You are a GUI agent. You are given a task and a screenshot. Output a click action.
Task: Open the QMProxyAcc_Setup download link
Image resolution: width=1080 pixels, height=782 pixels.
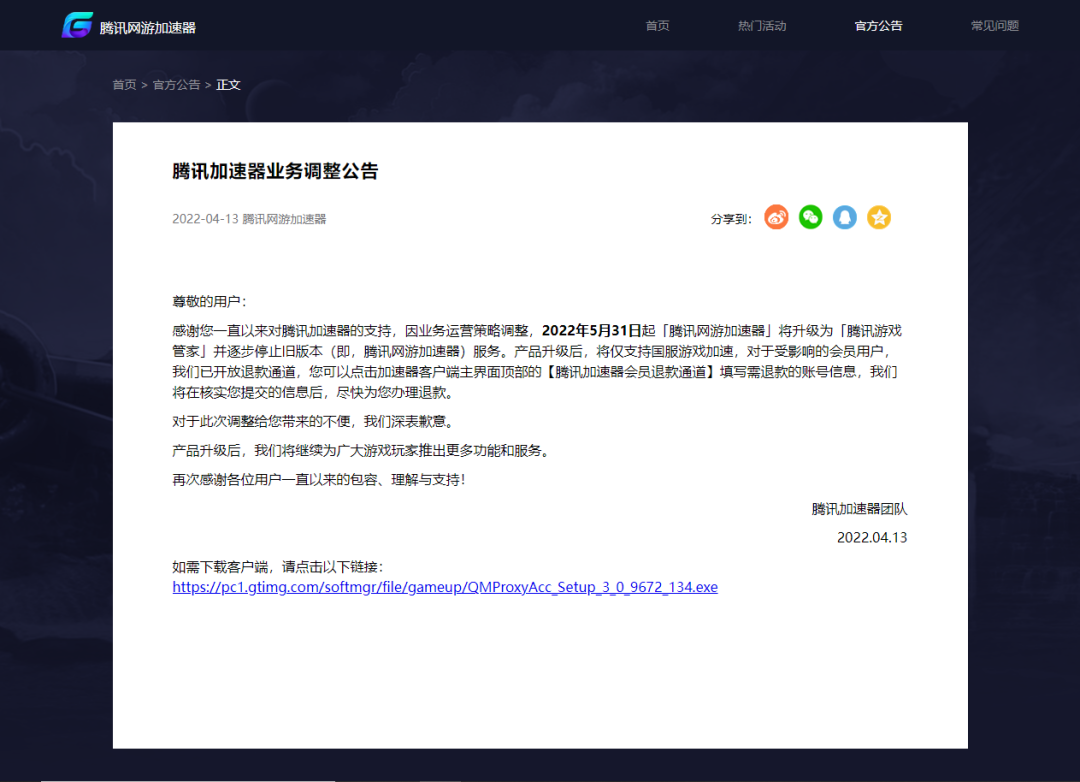point(445,587)
